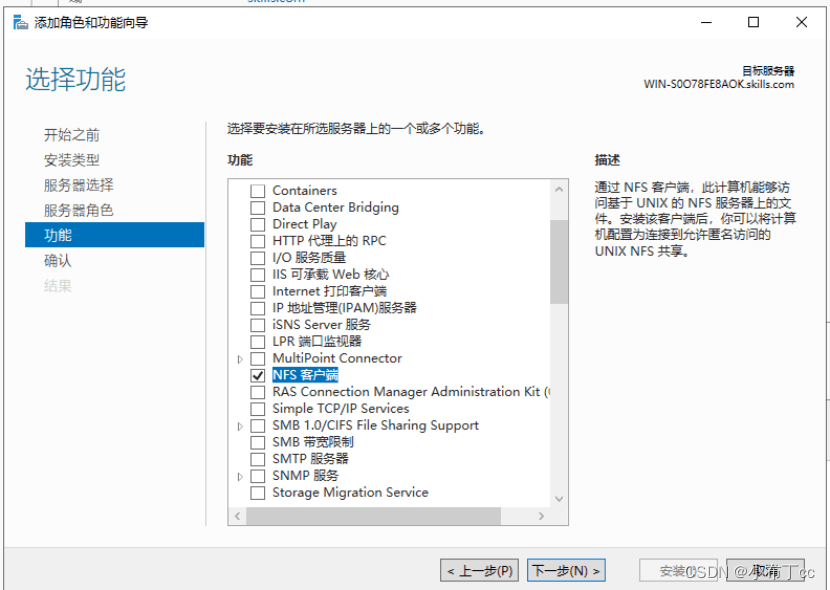Check Storage Migration Service checkbox
The width and height of the screenshot is (830, 590).
258,493
